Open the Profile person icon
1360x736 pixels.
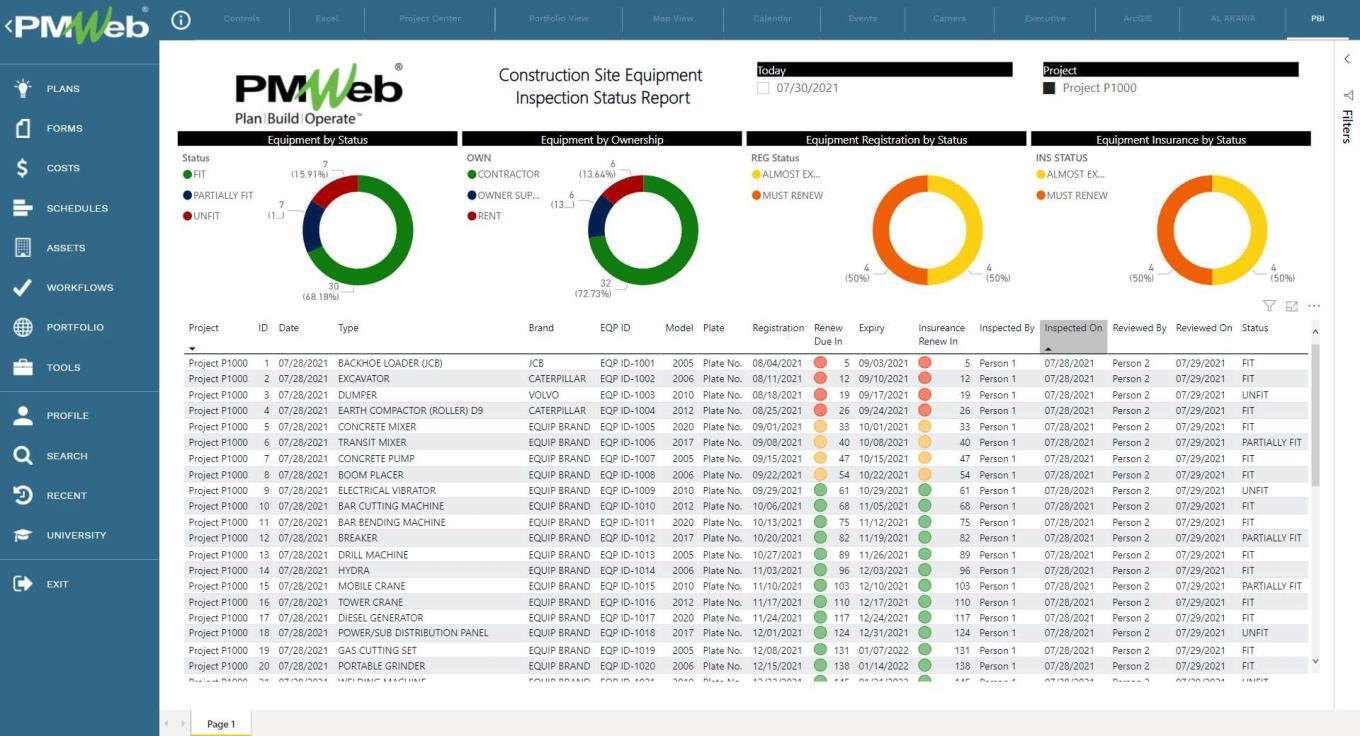(x=23, y=415)
